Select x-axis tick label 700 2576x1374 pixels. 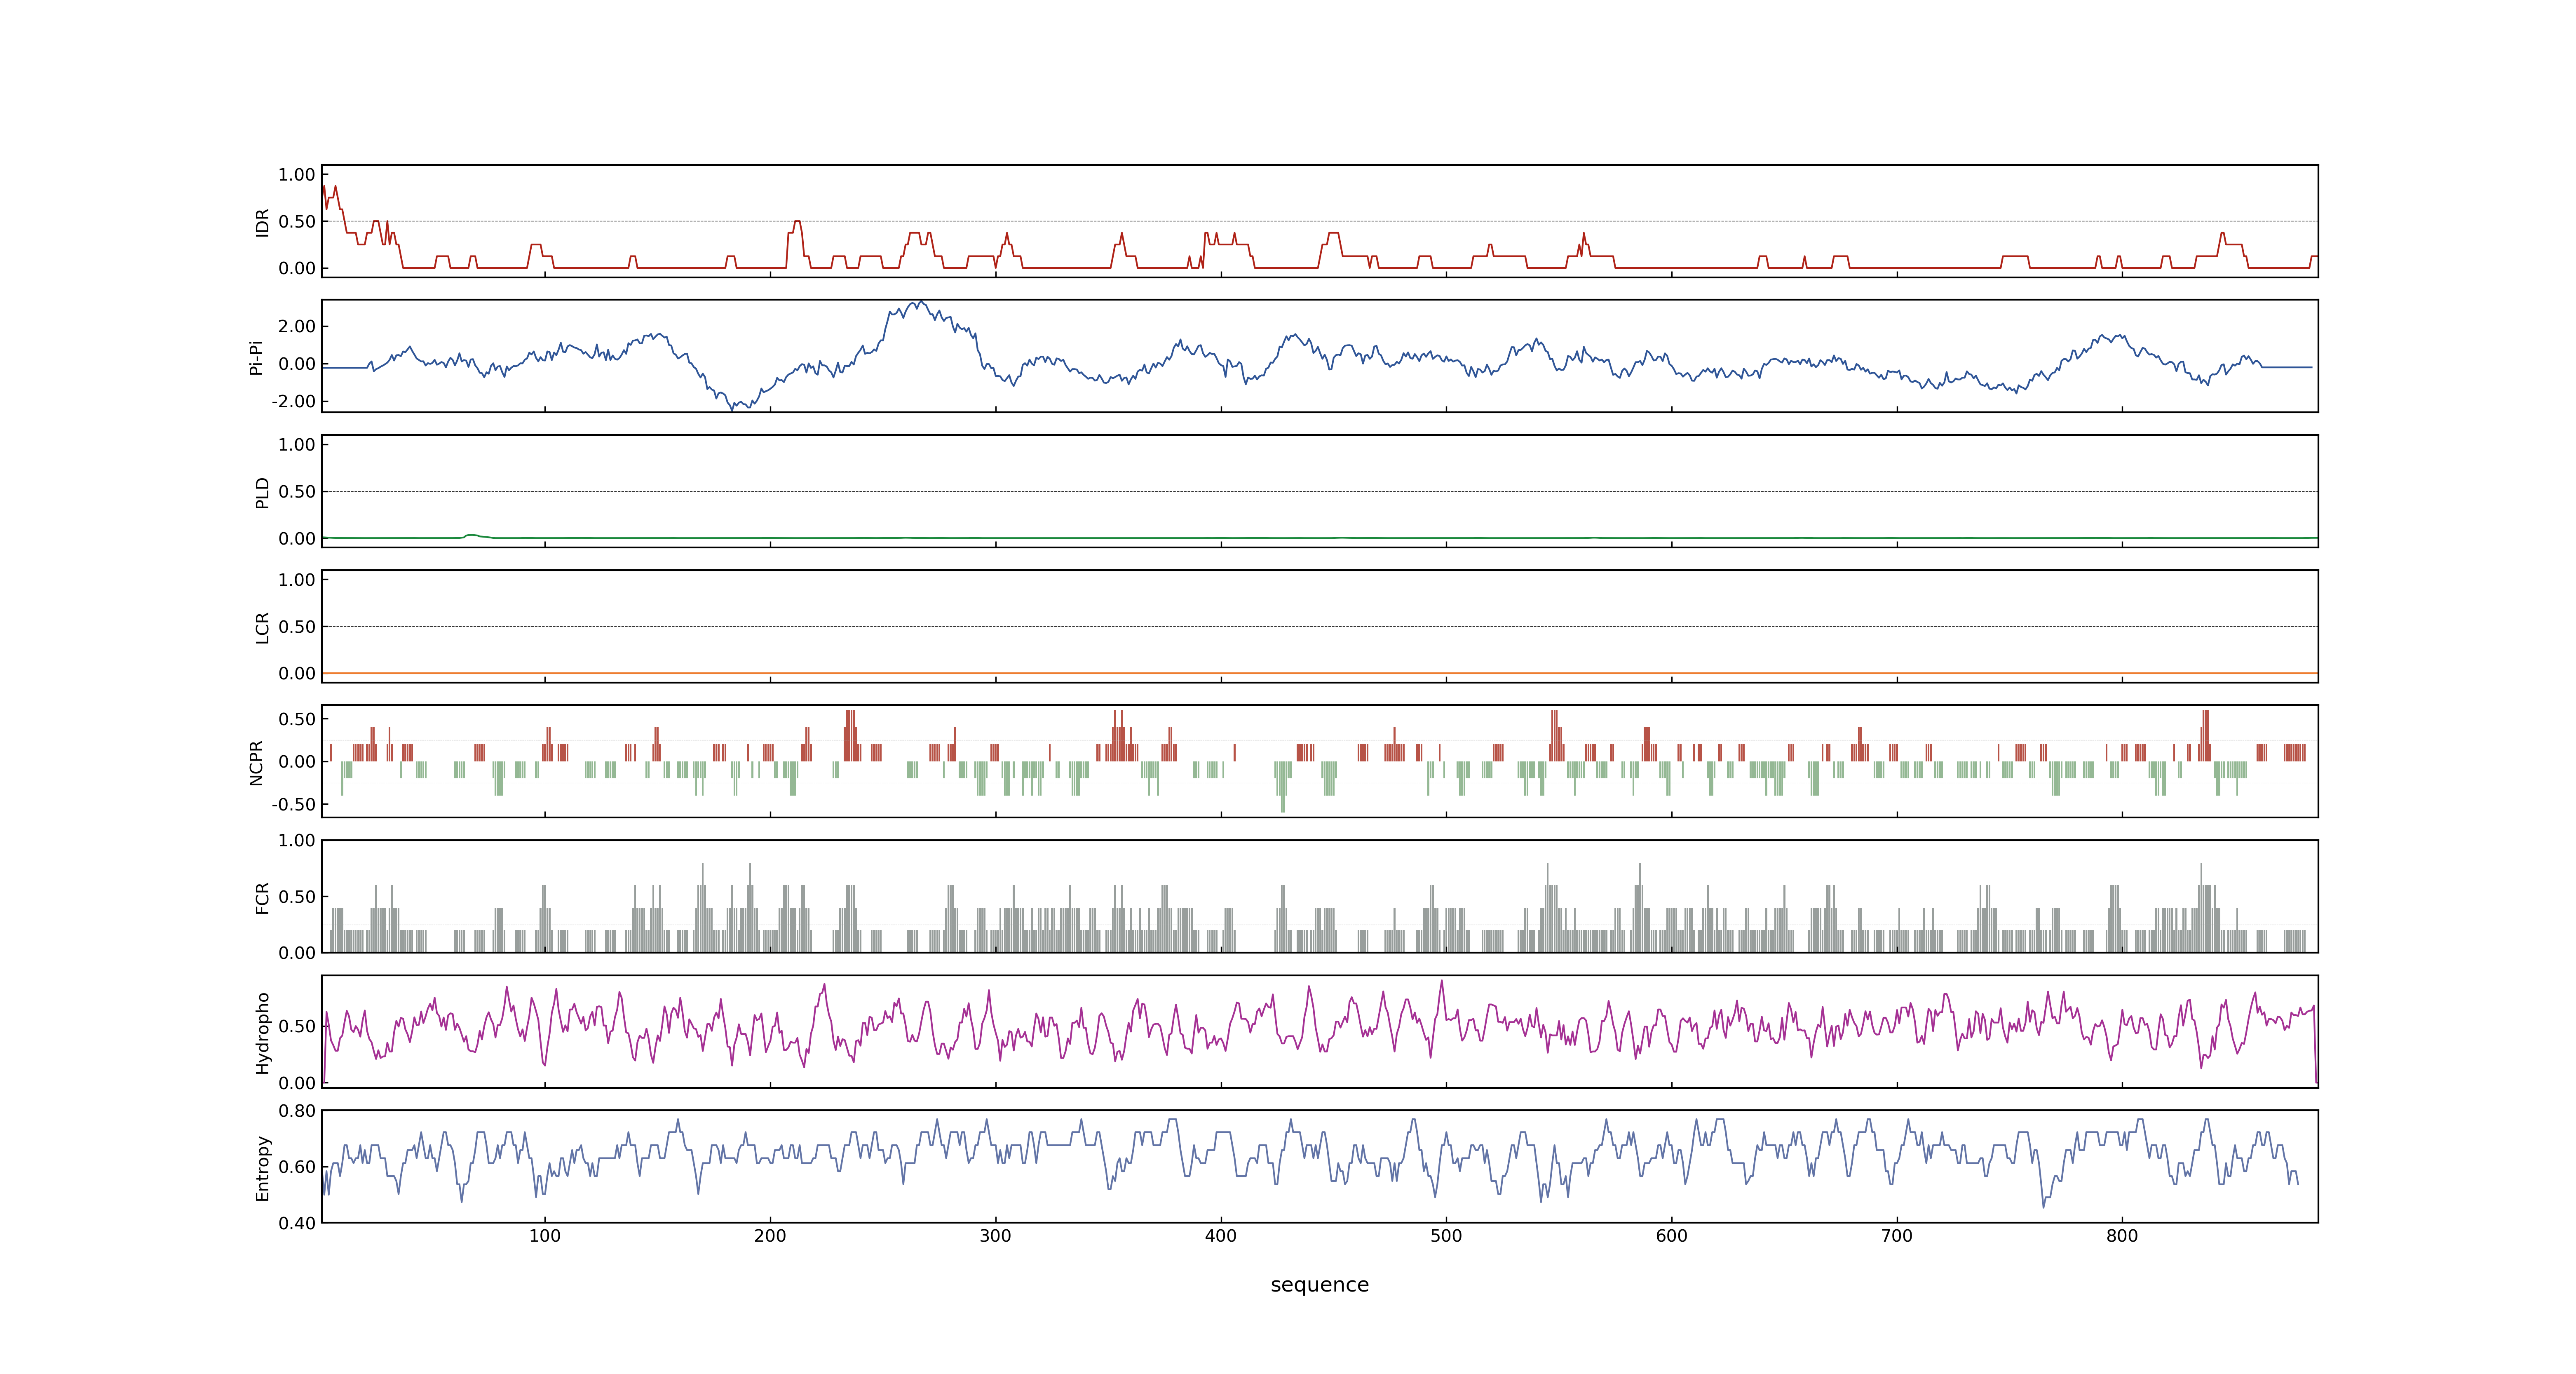1897,1236
